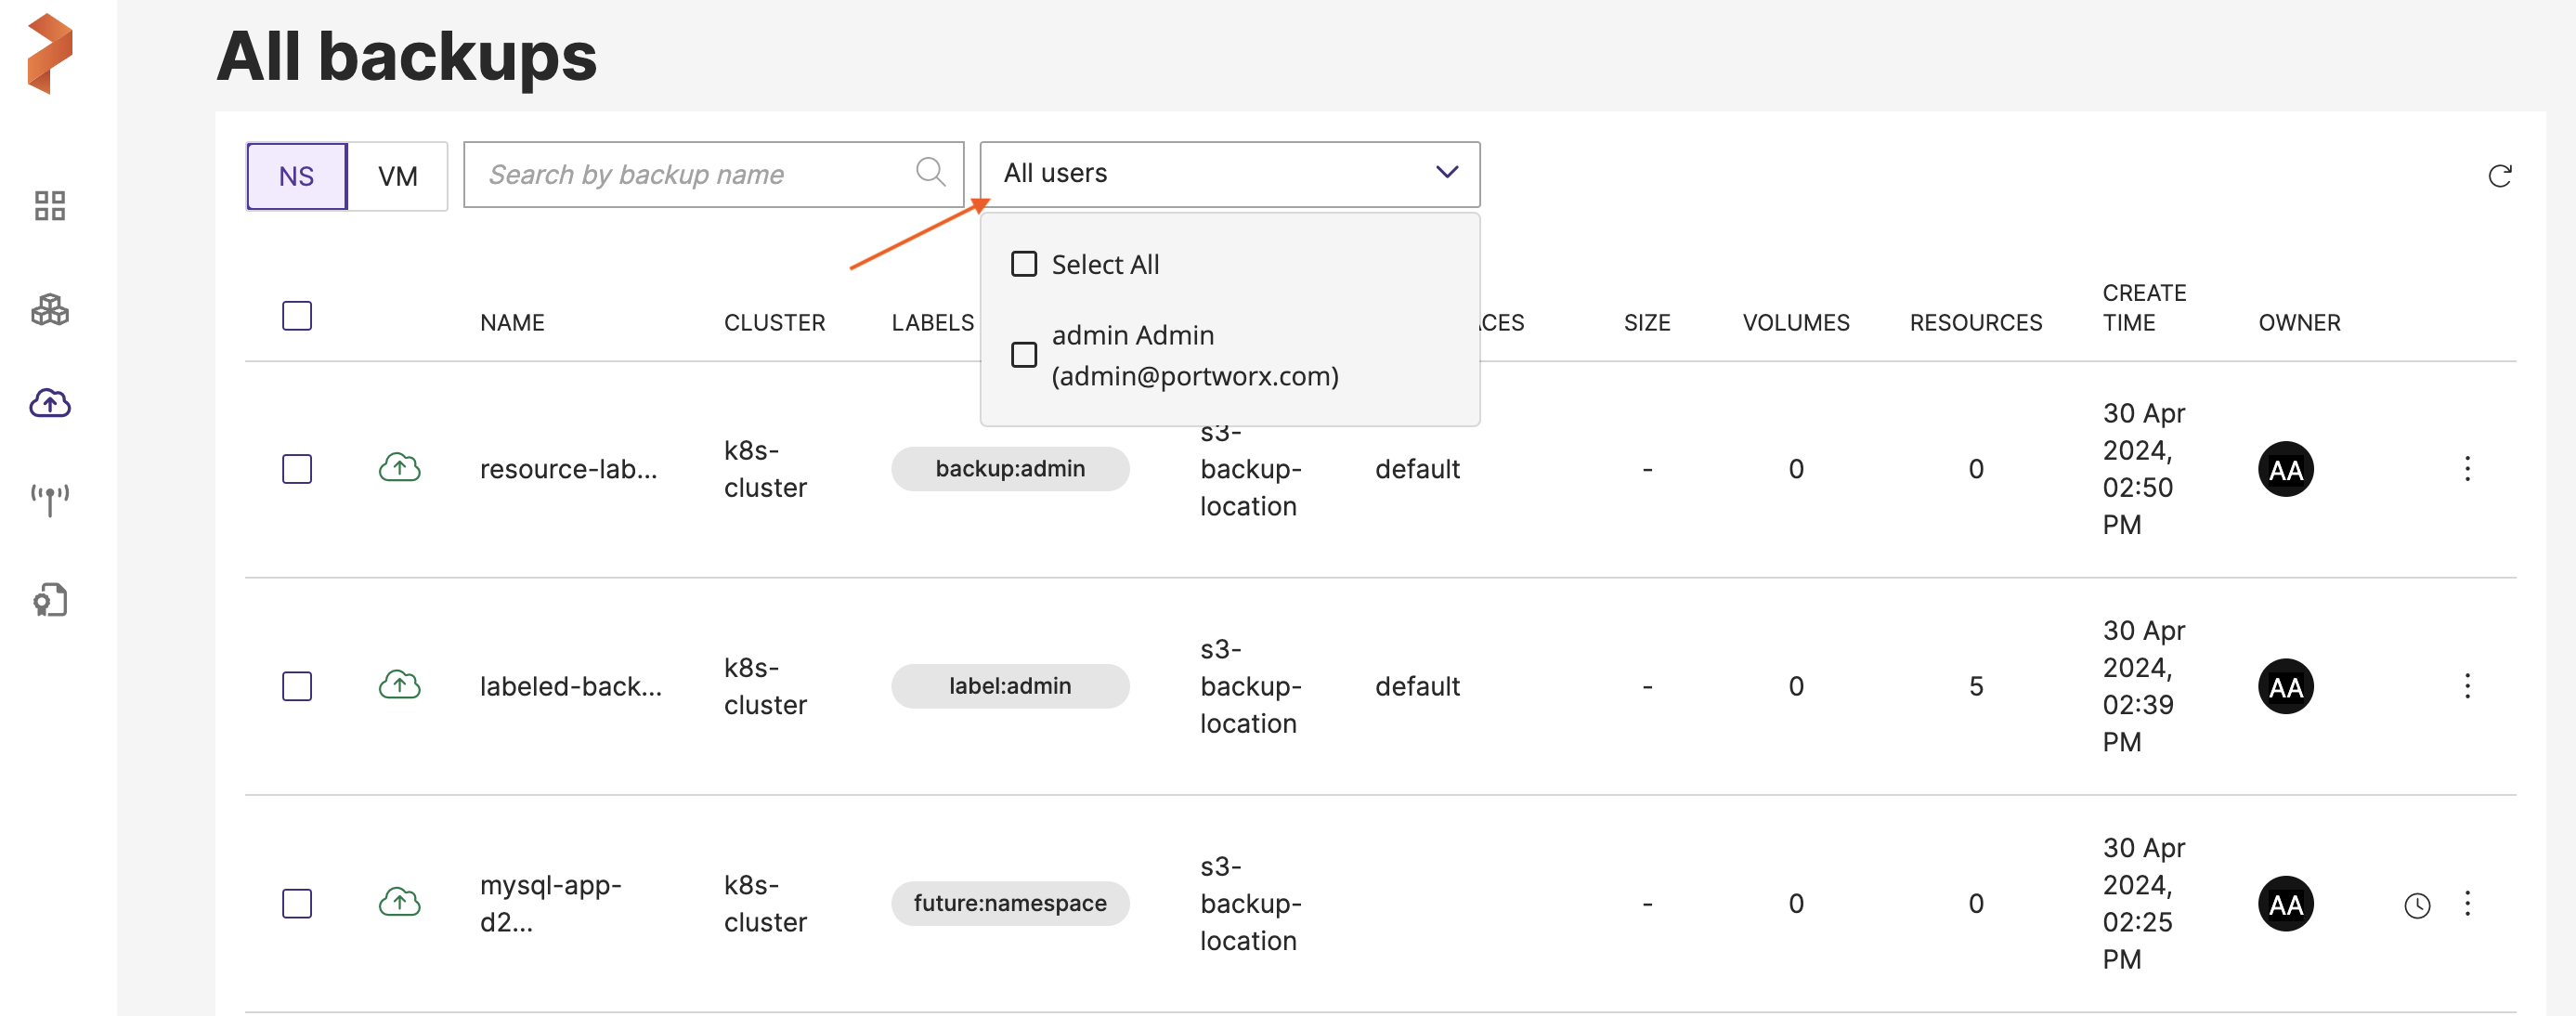This screenshot has width=2576, height=1016.
Task: Check the admin Admin user checkbox
Action: (1024, 355)
